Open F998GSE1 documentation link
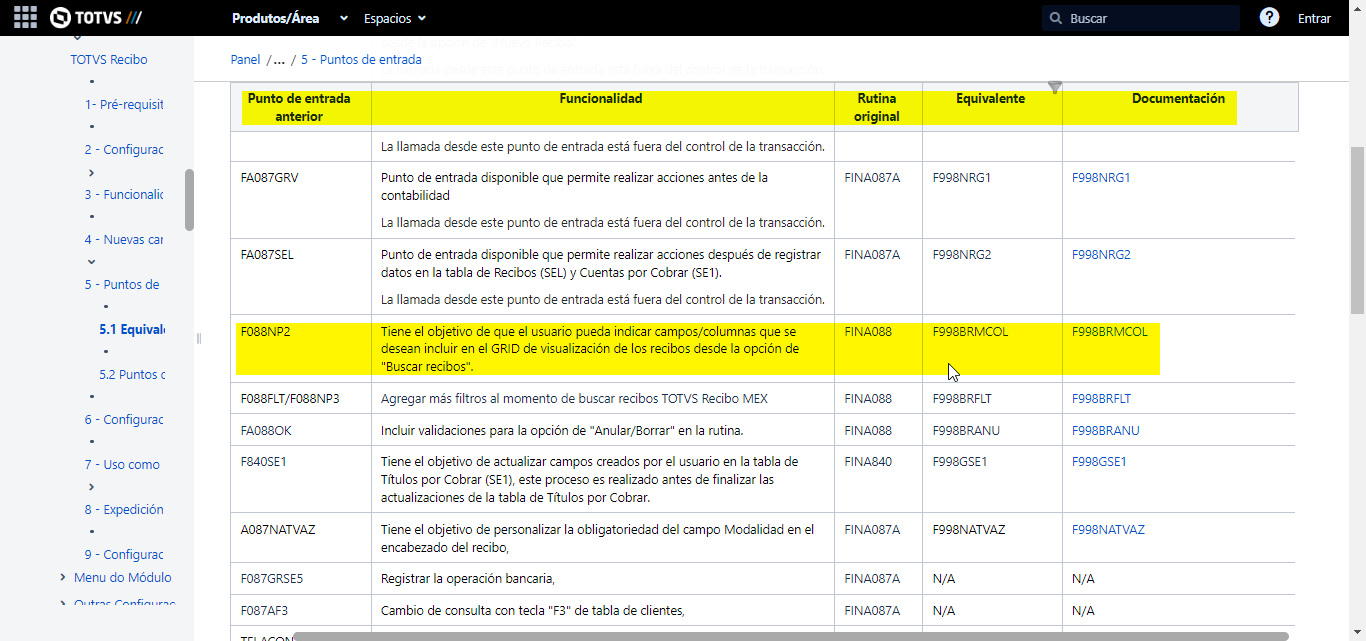1366x641 pixels. (1099, 462)
